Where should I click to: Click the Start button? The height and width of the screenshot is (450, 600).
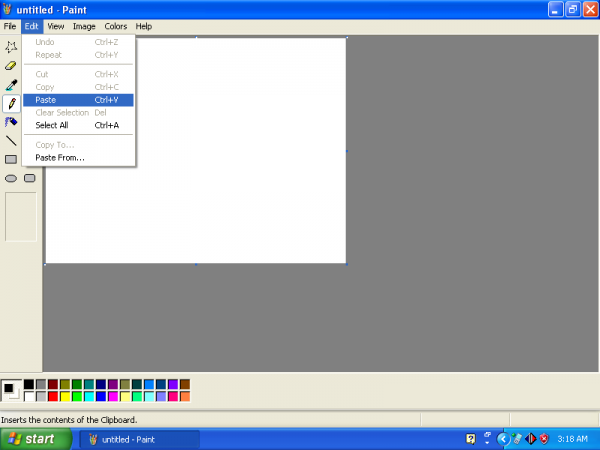pyautogui.click(x=36, y=439)
